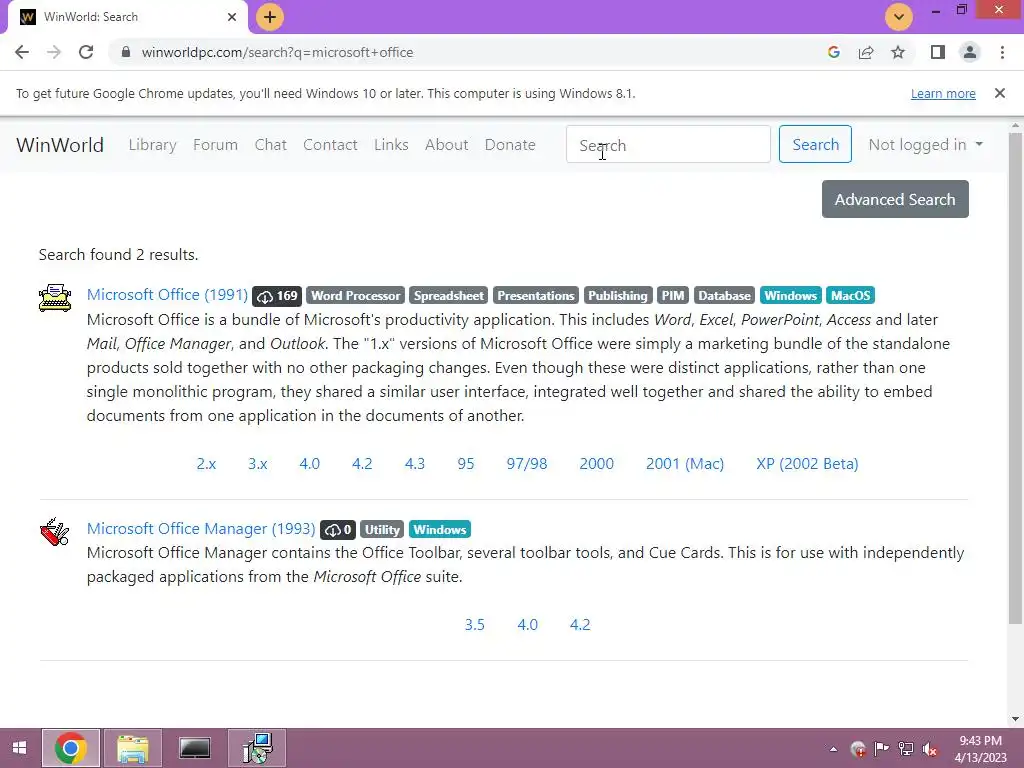Open Chrome's three-dot menu

(x=1002, y=52)
